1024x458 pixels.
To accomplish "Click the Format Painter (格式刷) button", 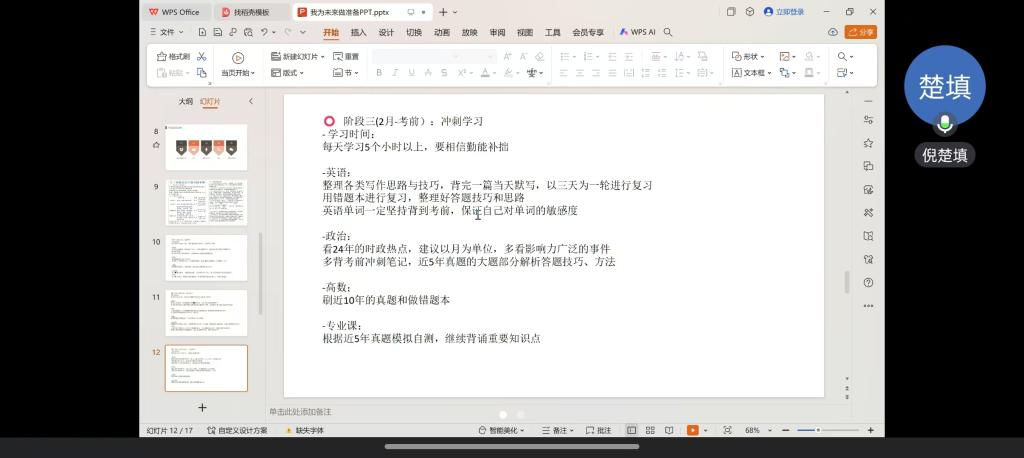I will (x=173, y=57).
